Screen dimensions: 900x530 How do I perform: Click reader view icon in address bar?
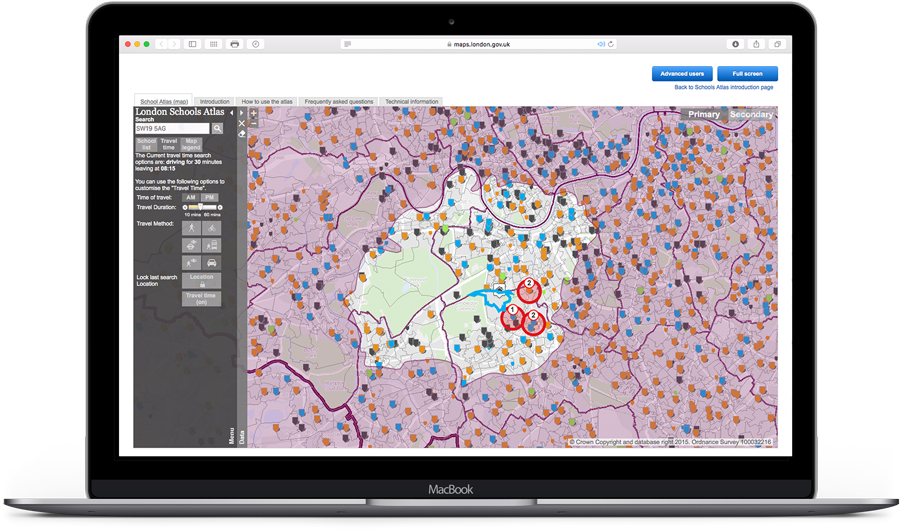pos(348,44)
